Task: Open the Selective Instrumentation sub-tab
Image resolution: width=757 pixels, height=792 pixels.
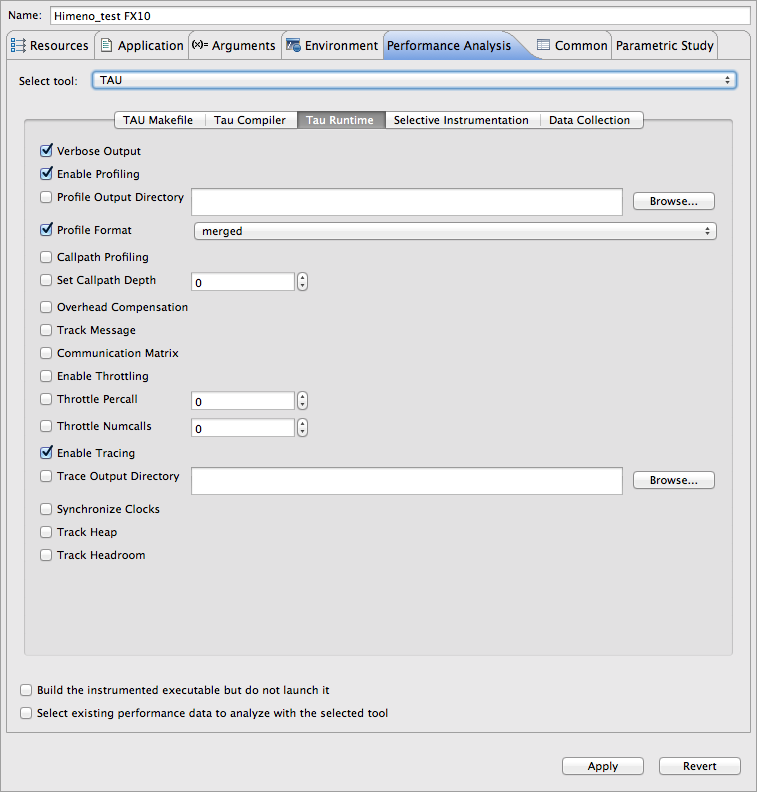Action: pyautogui.click(x=460, y=120)
